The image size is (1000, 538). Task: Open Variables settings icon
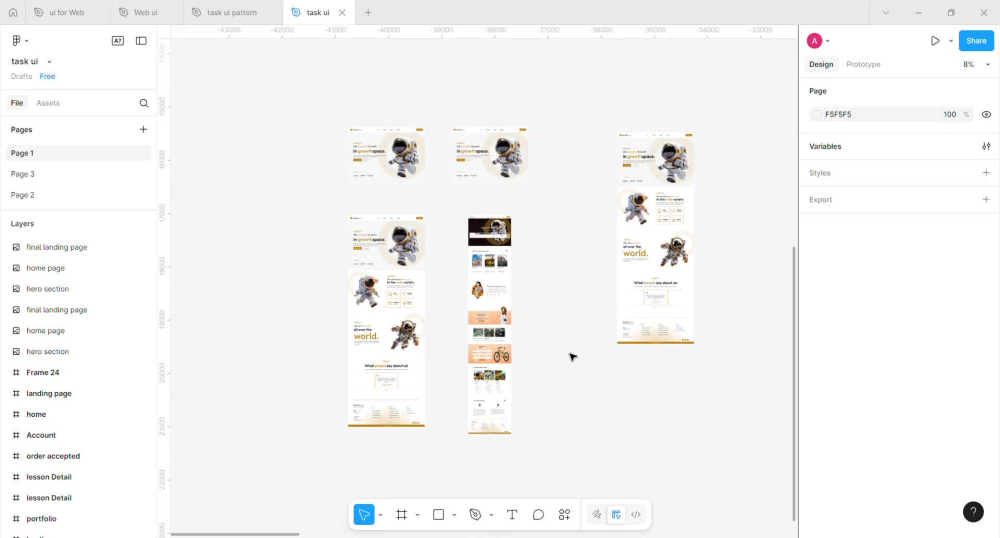pos(986,147)
